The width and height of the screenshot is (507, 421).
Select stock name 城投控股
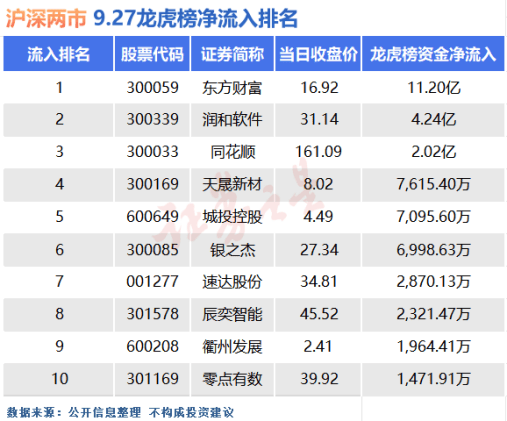click(232, 217)
